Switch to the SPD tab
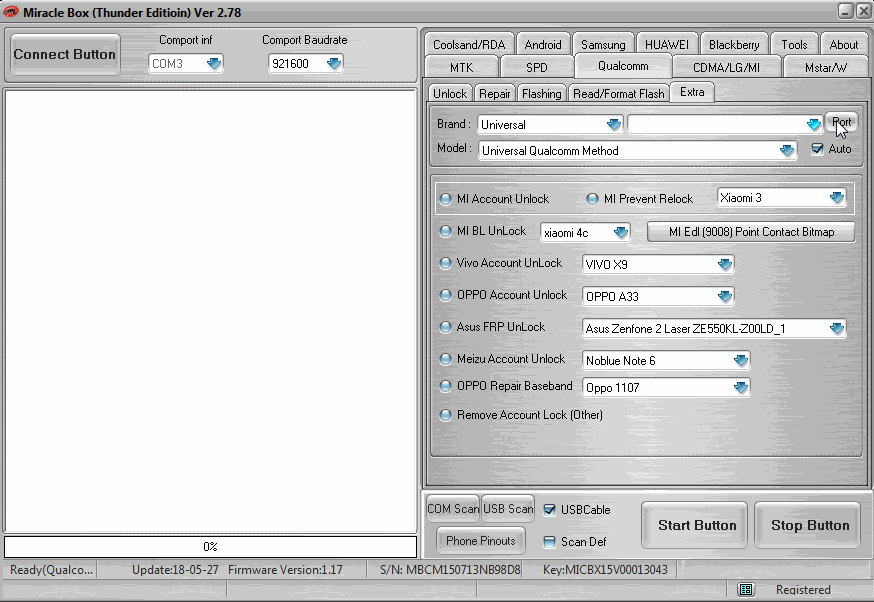Image resolution: width=874 pixels, height=602 pixels. pos(537,67)
